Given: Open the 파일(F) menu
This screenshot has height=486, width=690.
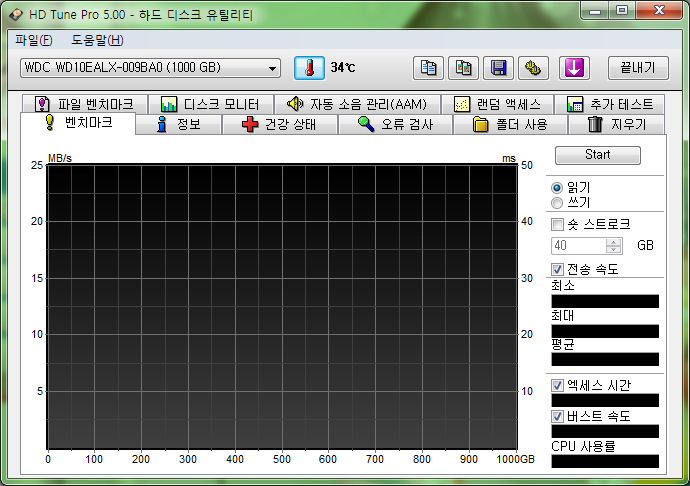Looking at the screenshot, I should [x=34, y=40].
